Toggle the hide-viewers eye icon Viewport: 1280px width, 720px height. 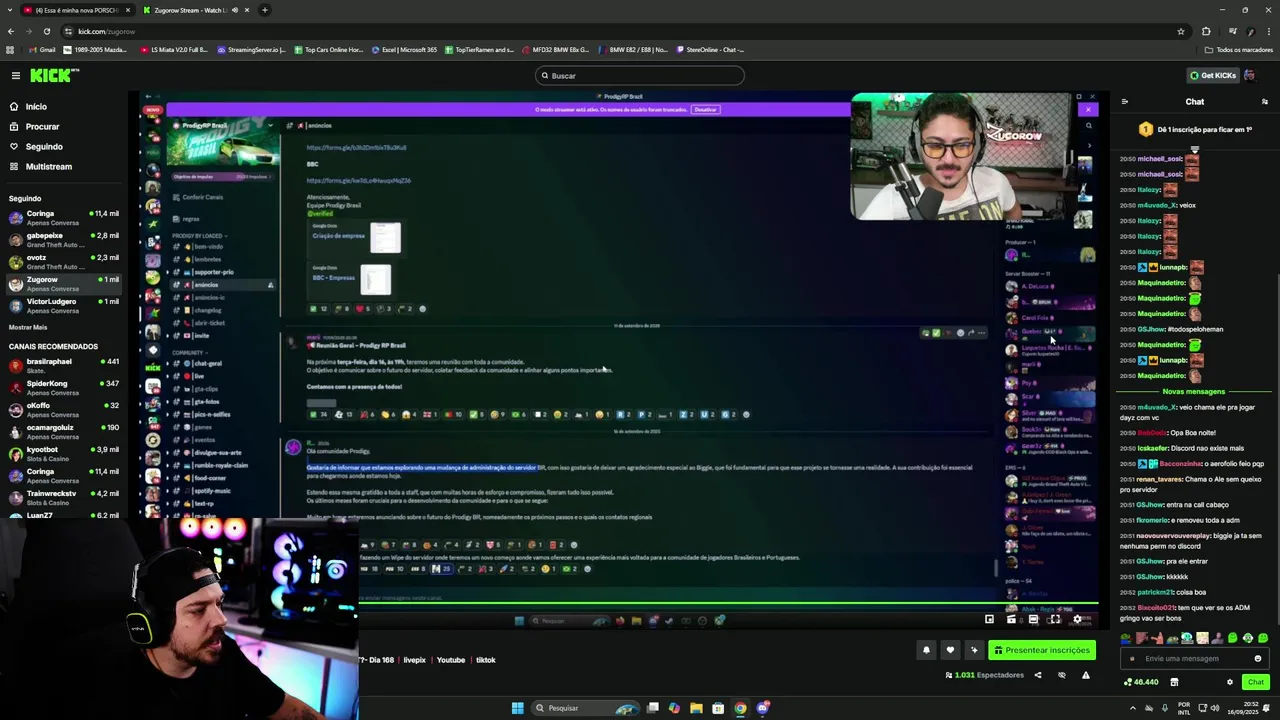[1062, 675]
